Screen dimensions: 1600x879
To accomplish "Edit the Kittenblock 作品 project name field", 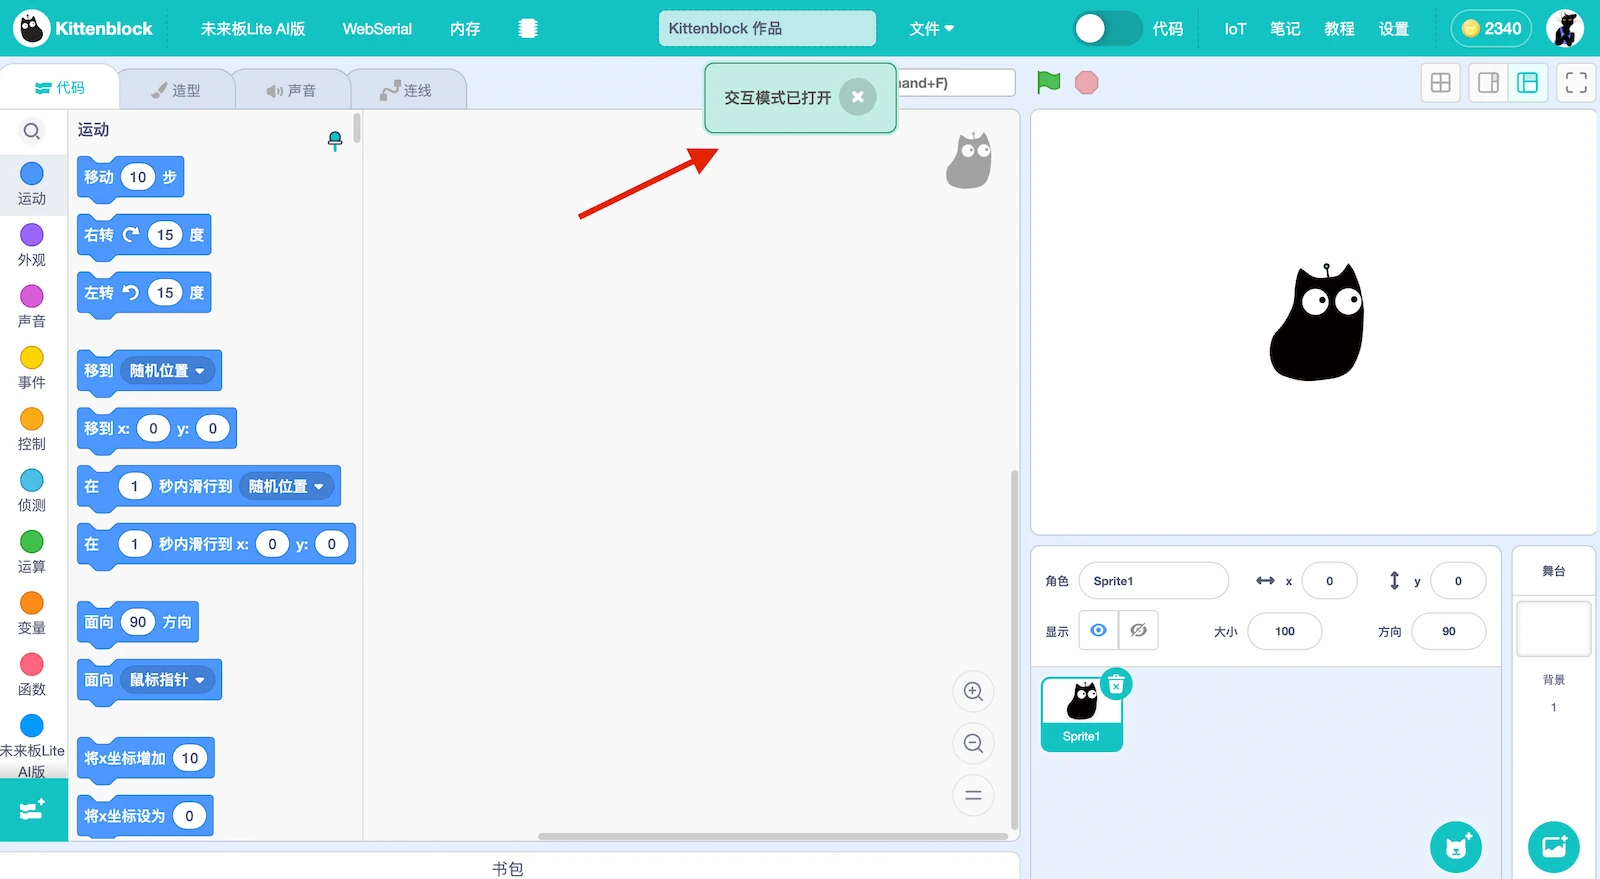I will click(x=766, y=29).
